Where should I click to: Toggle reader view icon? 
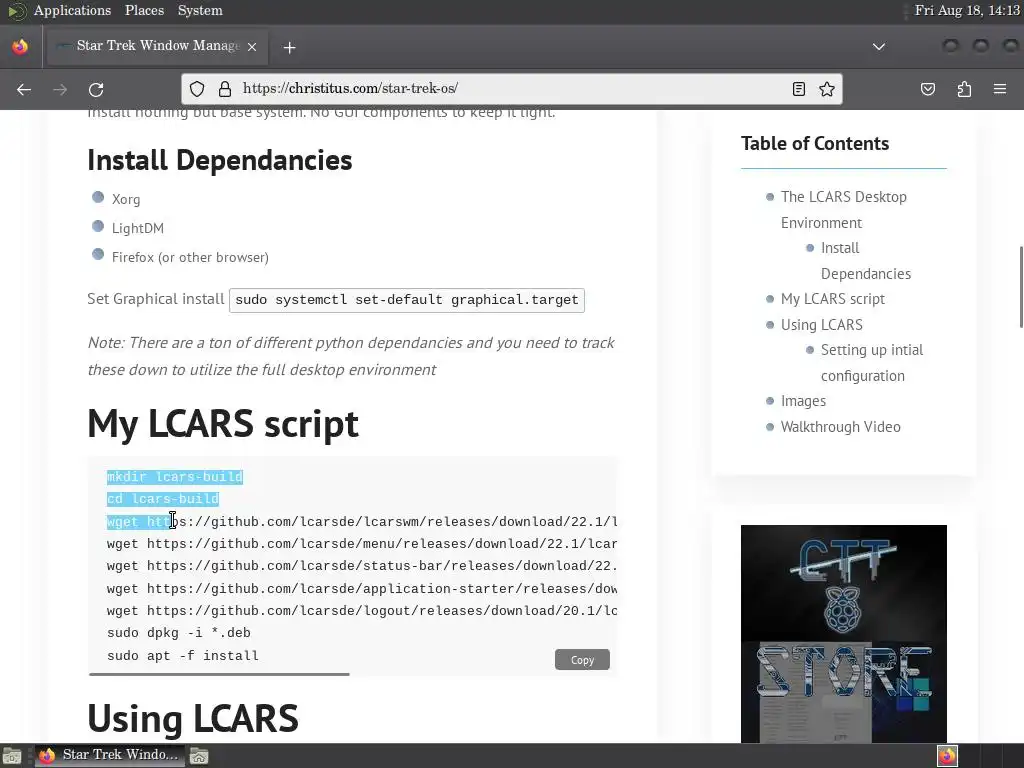tap(798, 89)
